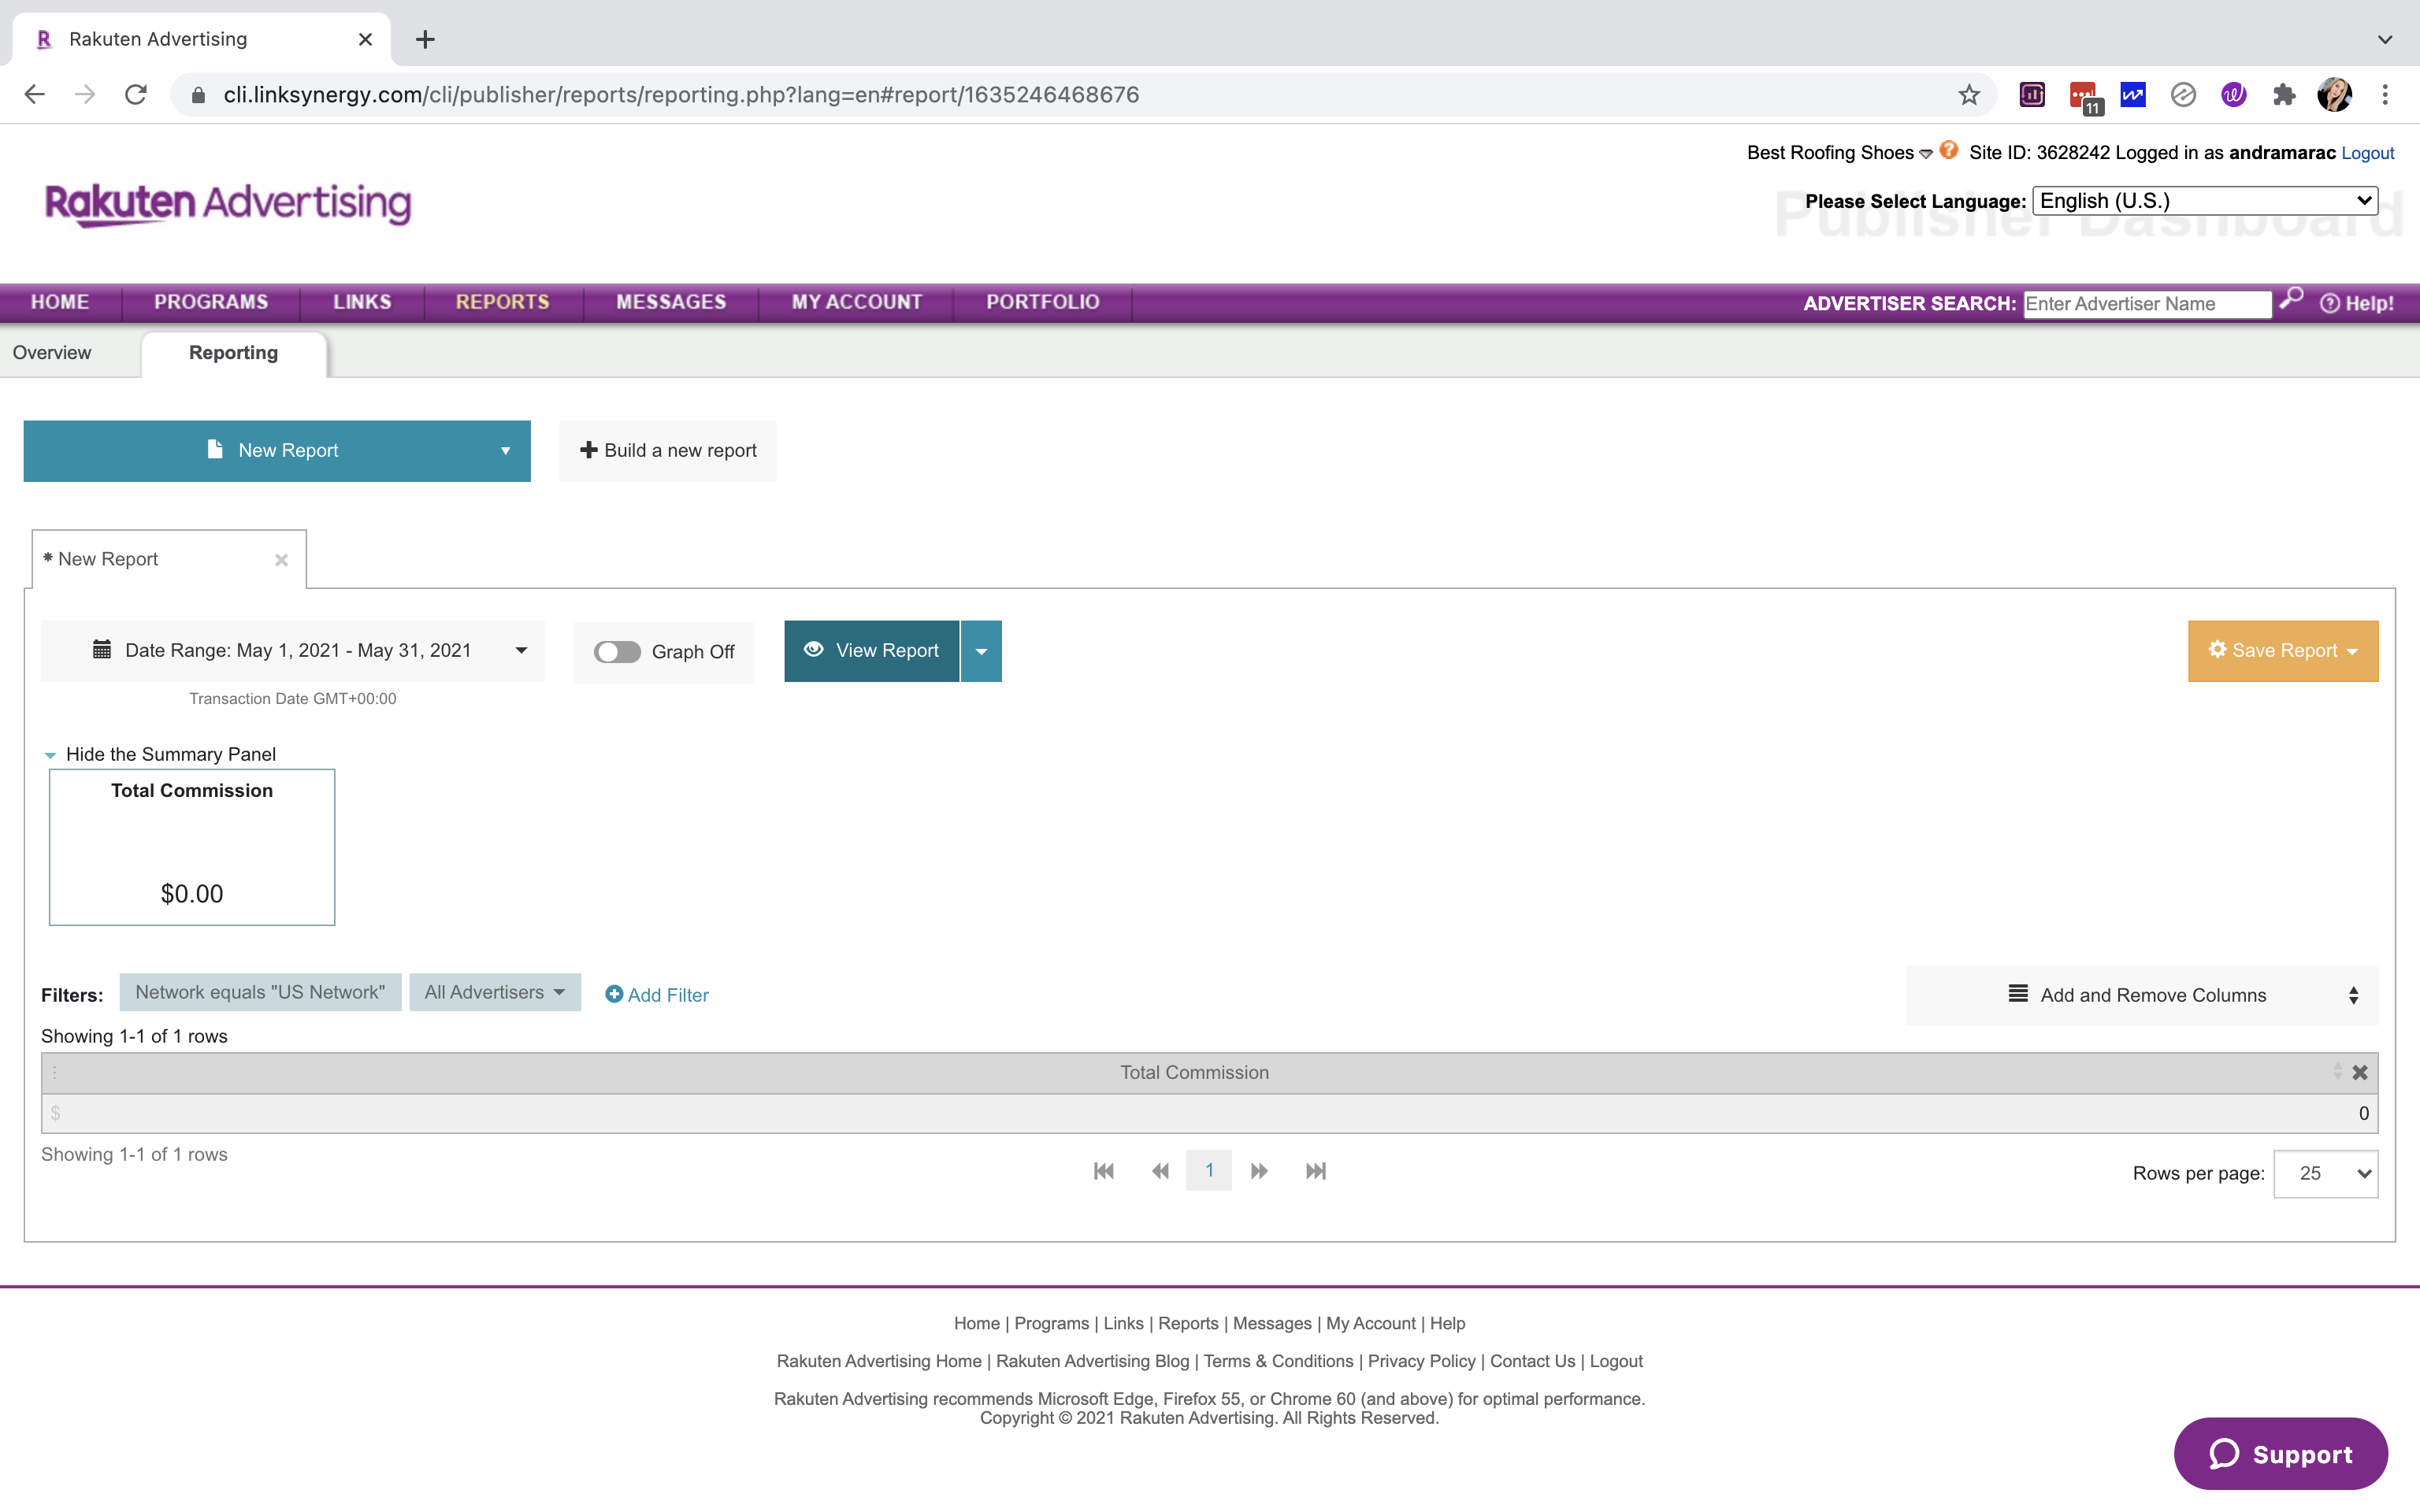Close the New Report tab with X
Viewport: 2420px width, 1512px height.
pos(281,560)
